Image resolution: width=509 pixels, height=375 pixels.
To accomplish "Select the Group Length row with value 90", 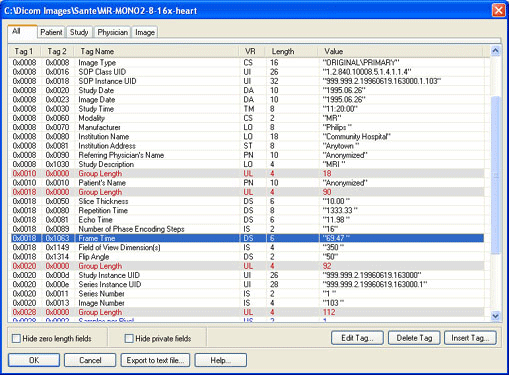I will tap(246, 192).
